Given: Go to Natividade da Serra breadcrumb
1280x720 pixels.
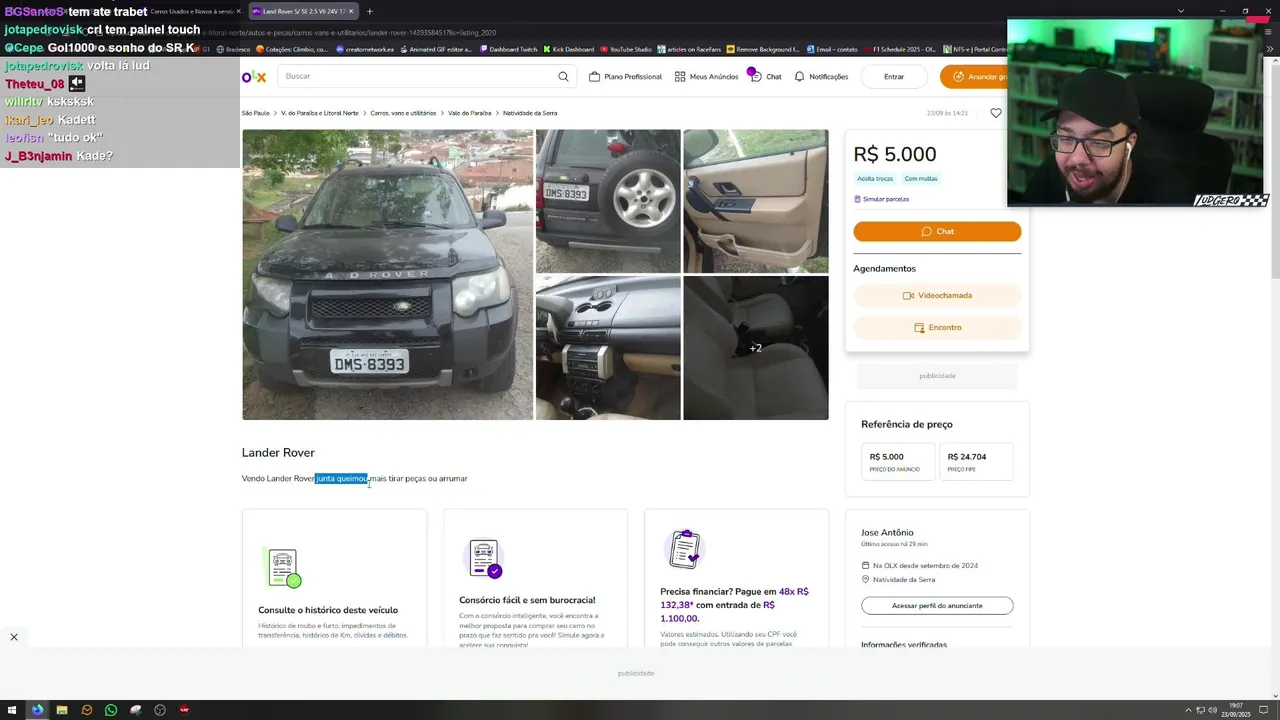Looking at the screenshot, I should click(x=530, y=113).
